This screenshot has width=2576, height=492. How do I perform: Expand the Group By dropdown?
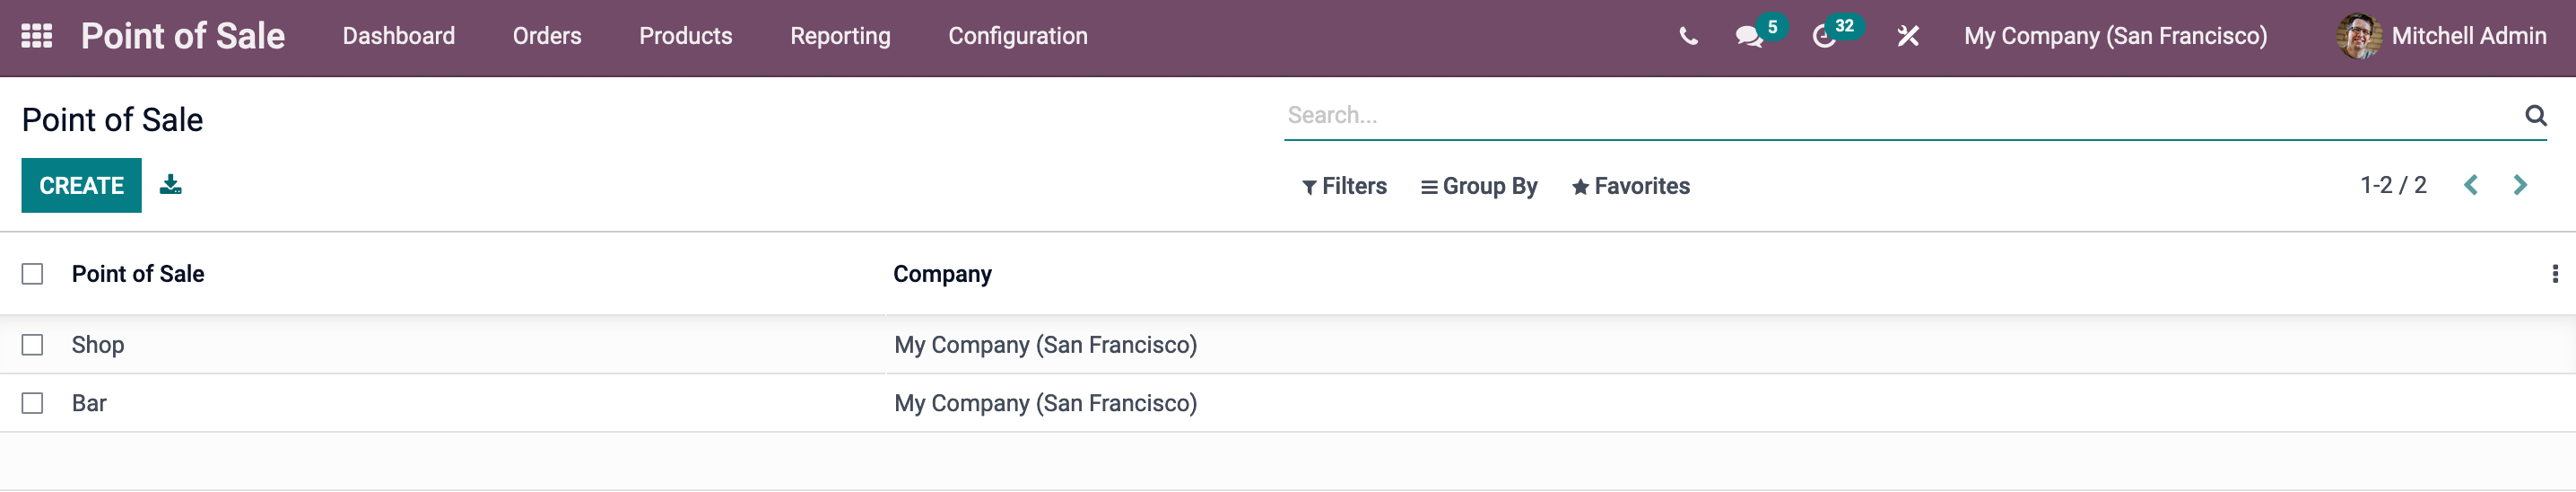point(1479,186)
